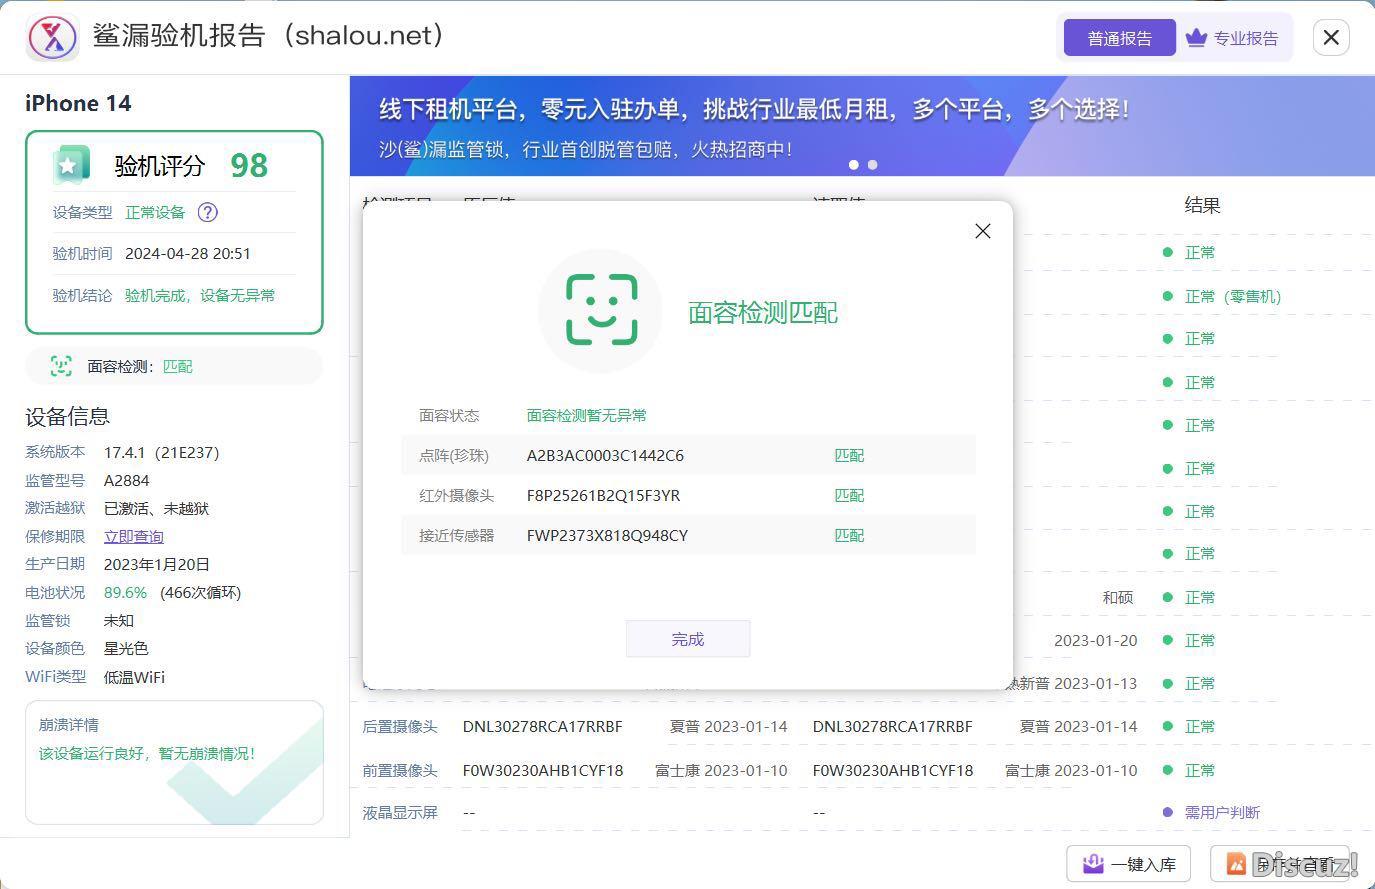Click the 低温WiFi value
This screenshot has width=1375, height=889.
pos(134,677)
